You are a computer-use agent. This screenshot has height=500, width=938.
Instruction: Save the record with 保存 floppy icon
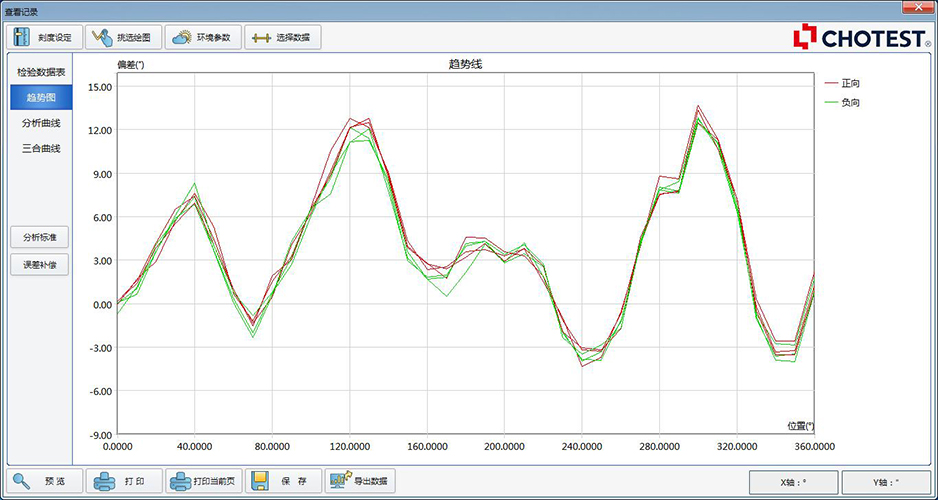[x=283, y=481]
